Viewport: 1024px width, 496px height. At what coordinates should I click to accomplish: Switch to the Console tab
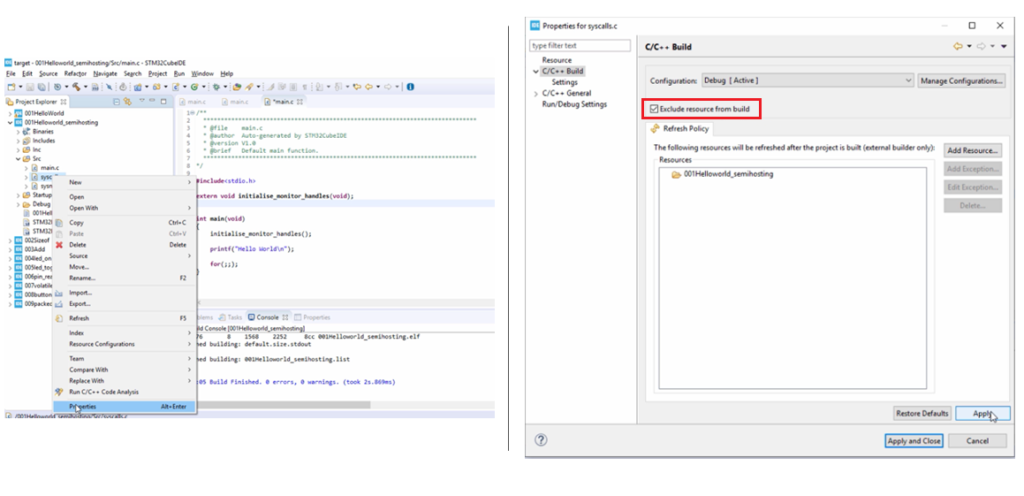click(267, 317)
